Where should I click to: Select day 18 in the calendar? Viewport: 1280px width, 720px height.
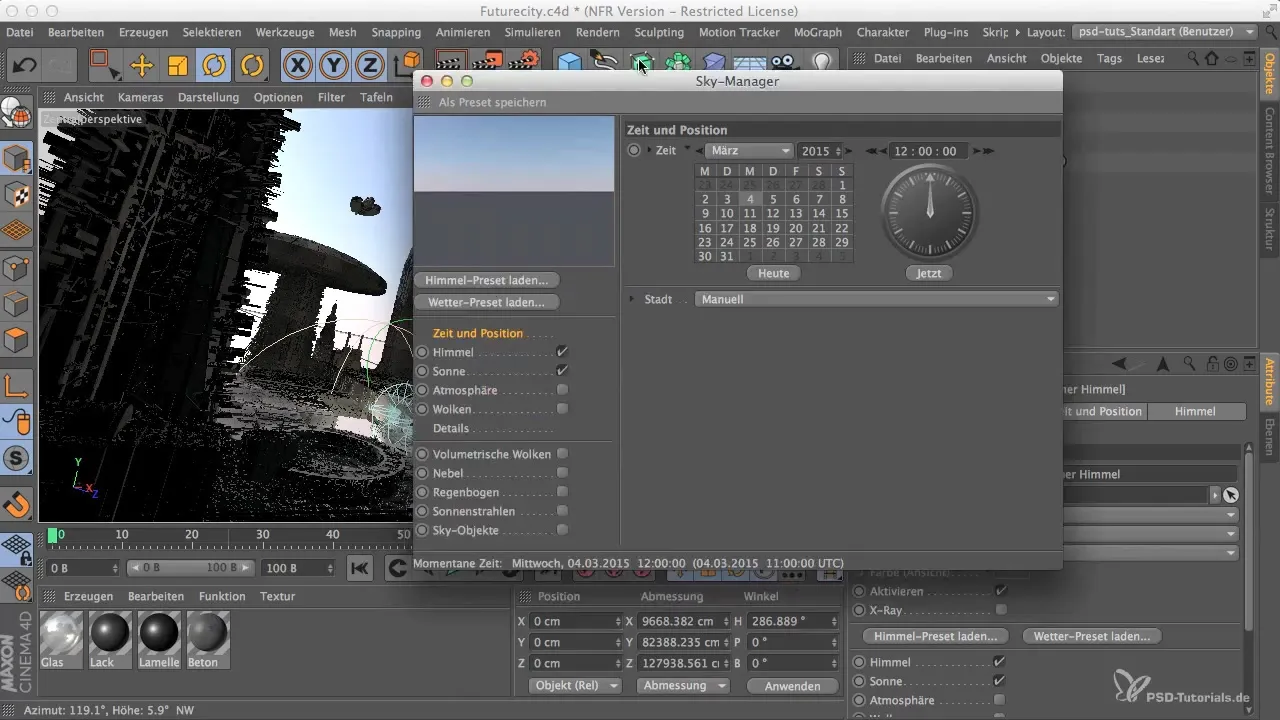(x=750, y=228)
